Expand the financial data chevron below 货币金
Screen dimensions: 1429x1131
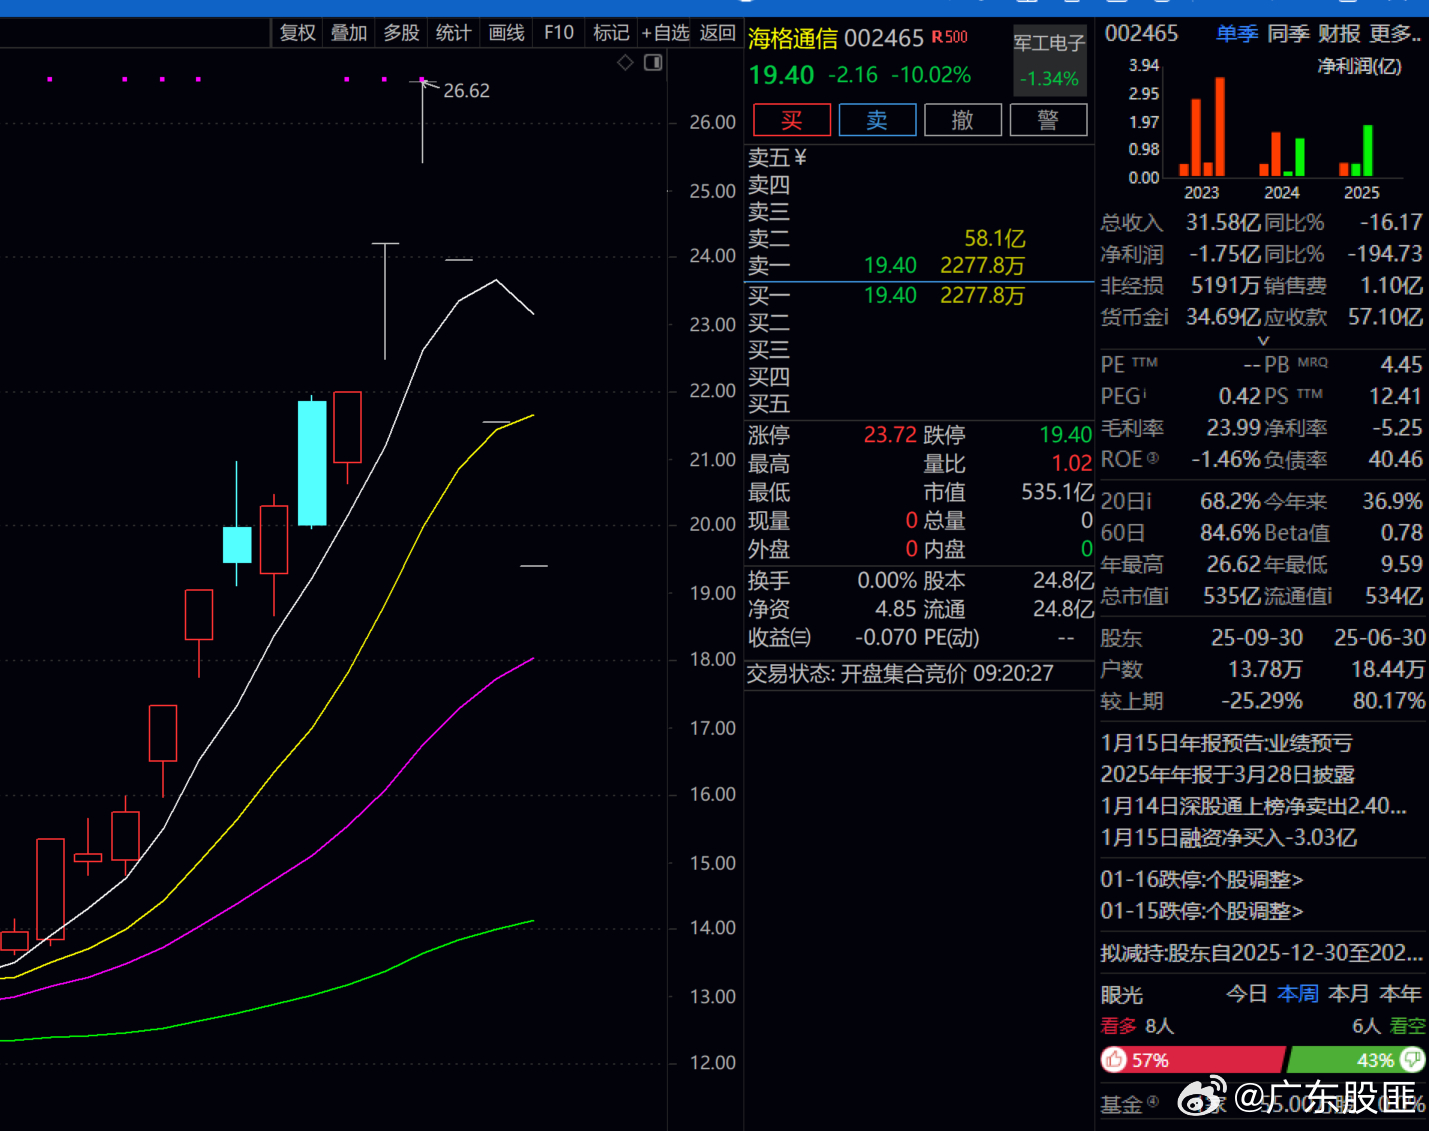tap(1263, 341)
